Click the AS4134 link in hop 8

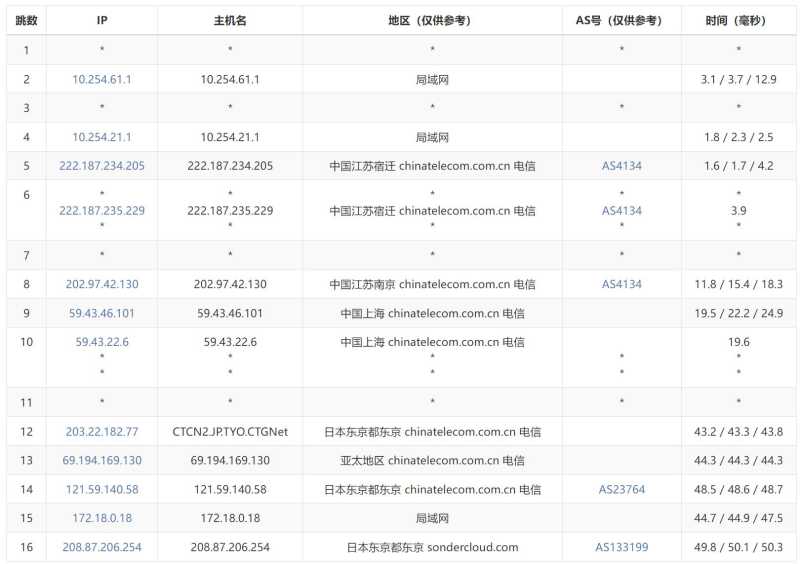621,284
